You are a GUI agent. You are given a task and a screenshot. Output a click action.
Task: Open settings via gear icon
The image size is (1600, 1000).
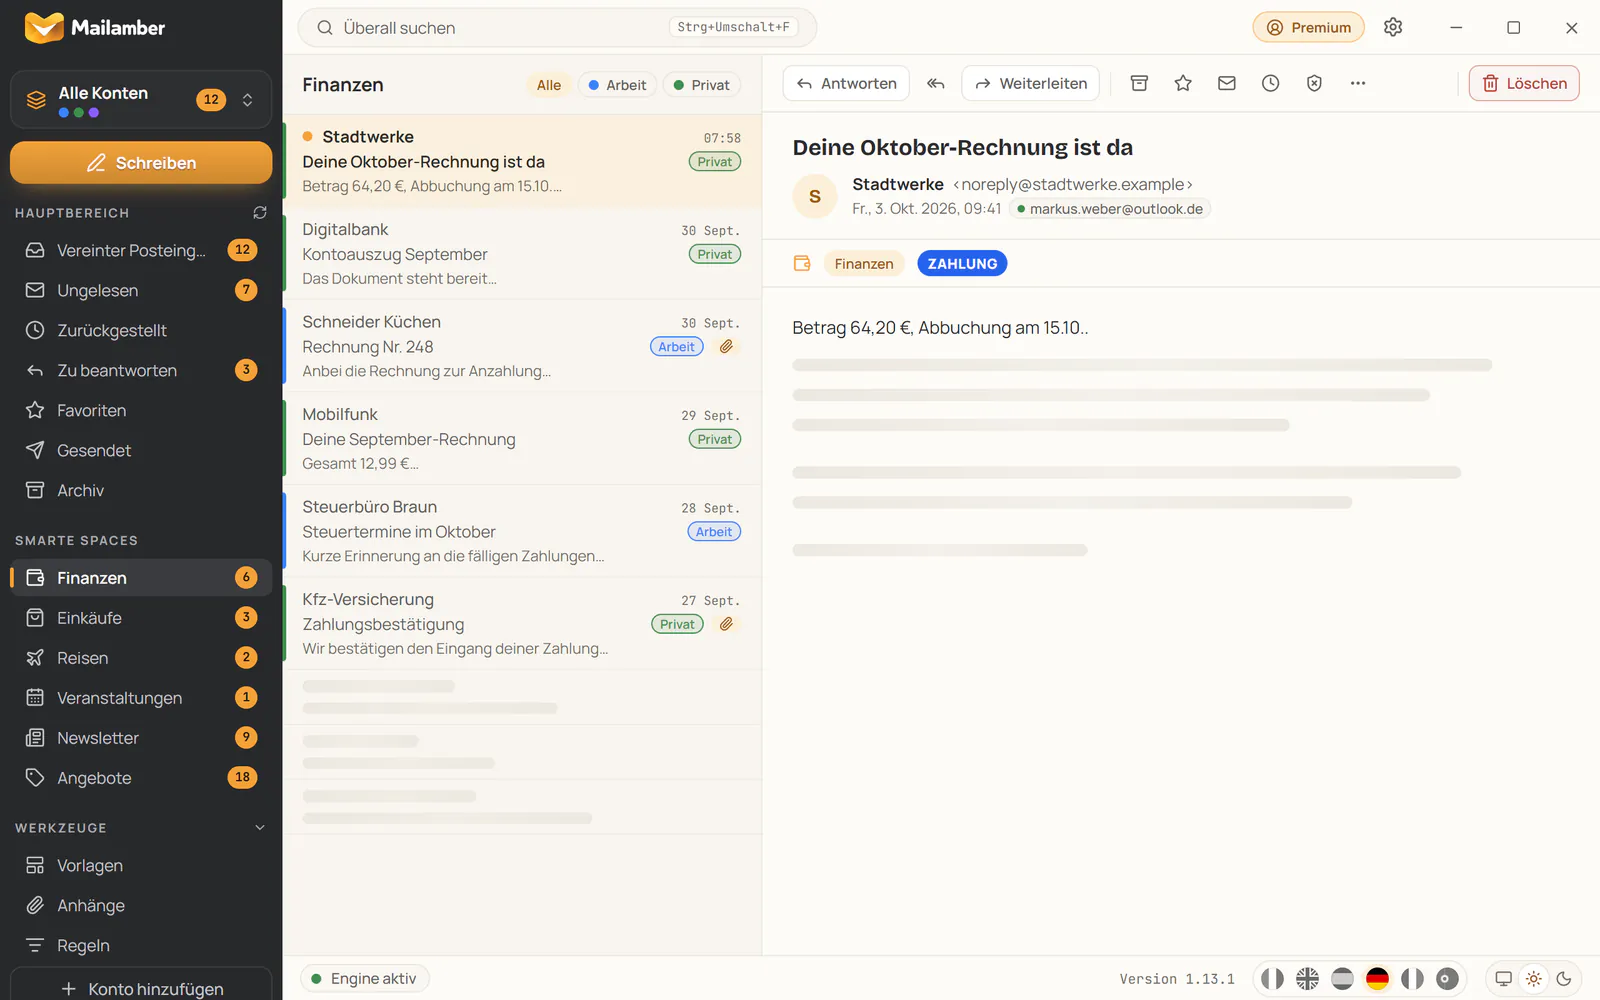pyautogui.click(x=1393, y=27)
